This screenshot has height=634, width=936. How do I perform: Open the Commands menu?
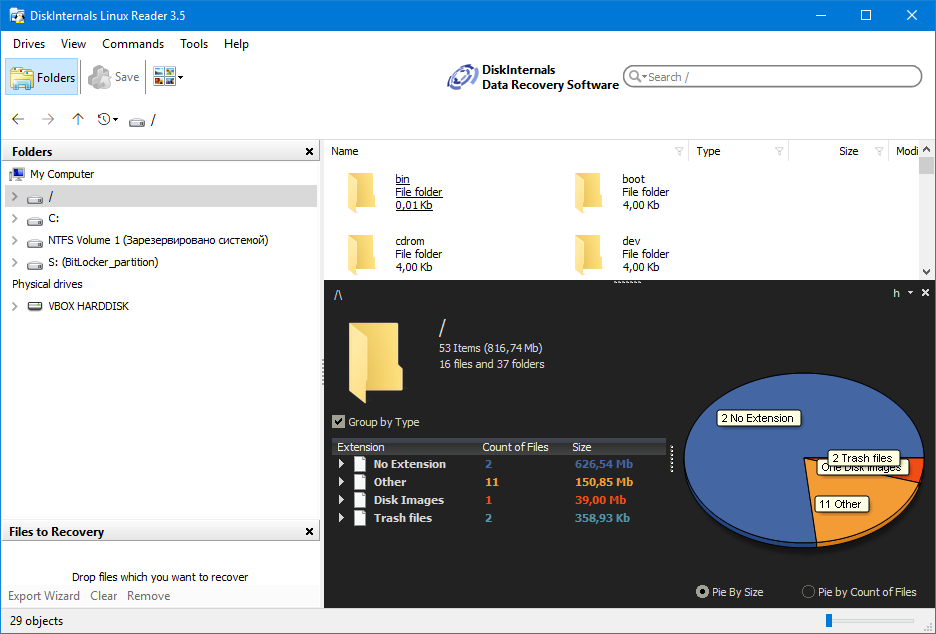click(133, 44)
